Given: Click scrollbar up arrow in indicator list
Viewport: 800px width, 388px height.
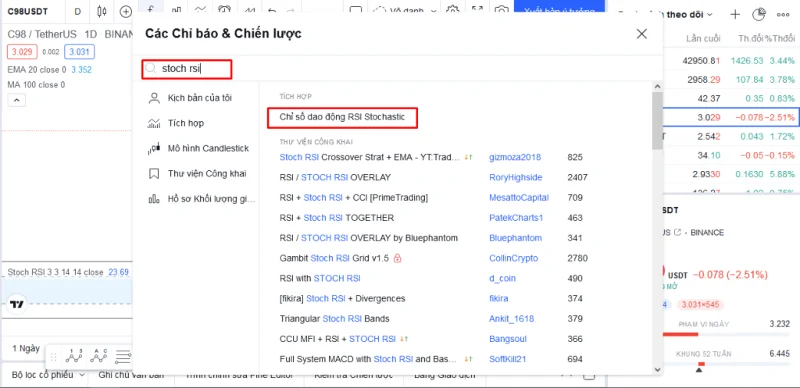Looking at the screenshot, I should tap(657, 87).
